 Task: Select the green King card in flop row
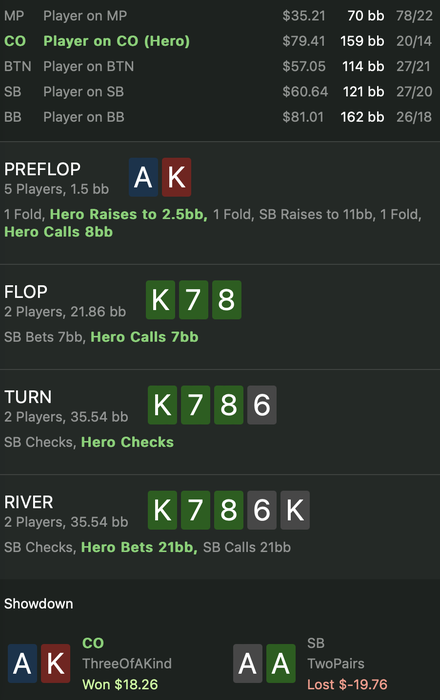coord(160,300)
